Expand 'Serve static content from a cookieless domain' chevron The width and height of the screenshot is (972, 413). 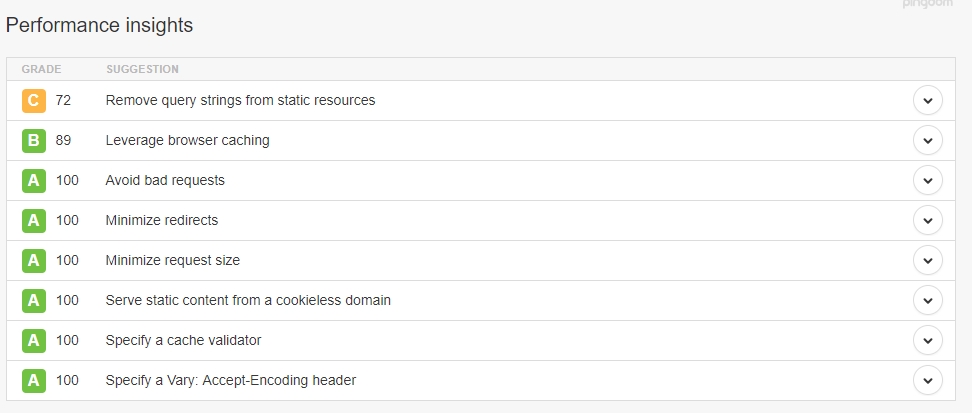click(927, 301)
